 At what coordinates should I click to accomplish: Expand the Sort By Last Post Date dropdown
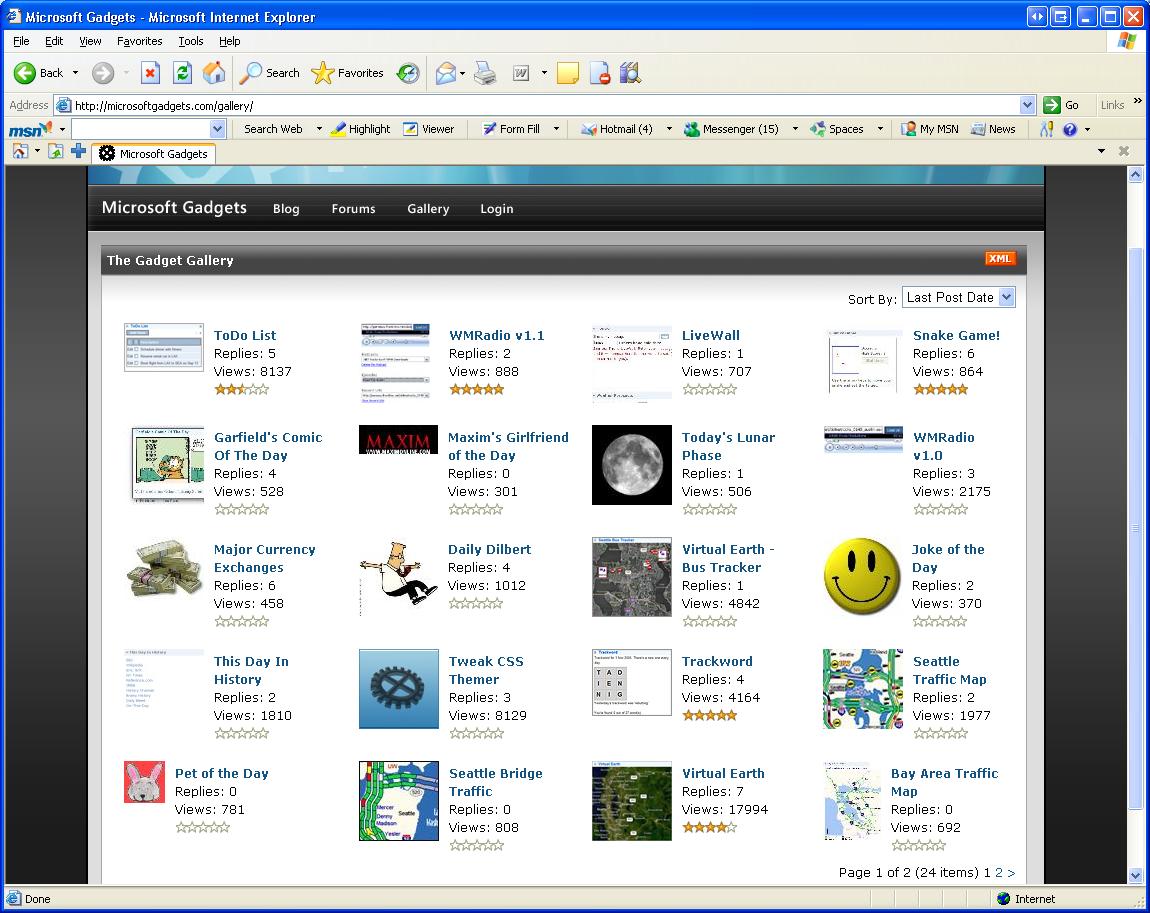click(1006, 297)
